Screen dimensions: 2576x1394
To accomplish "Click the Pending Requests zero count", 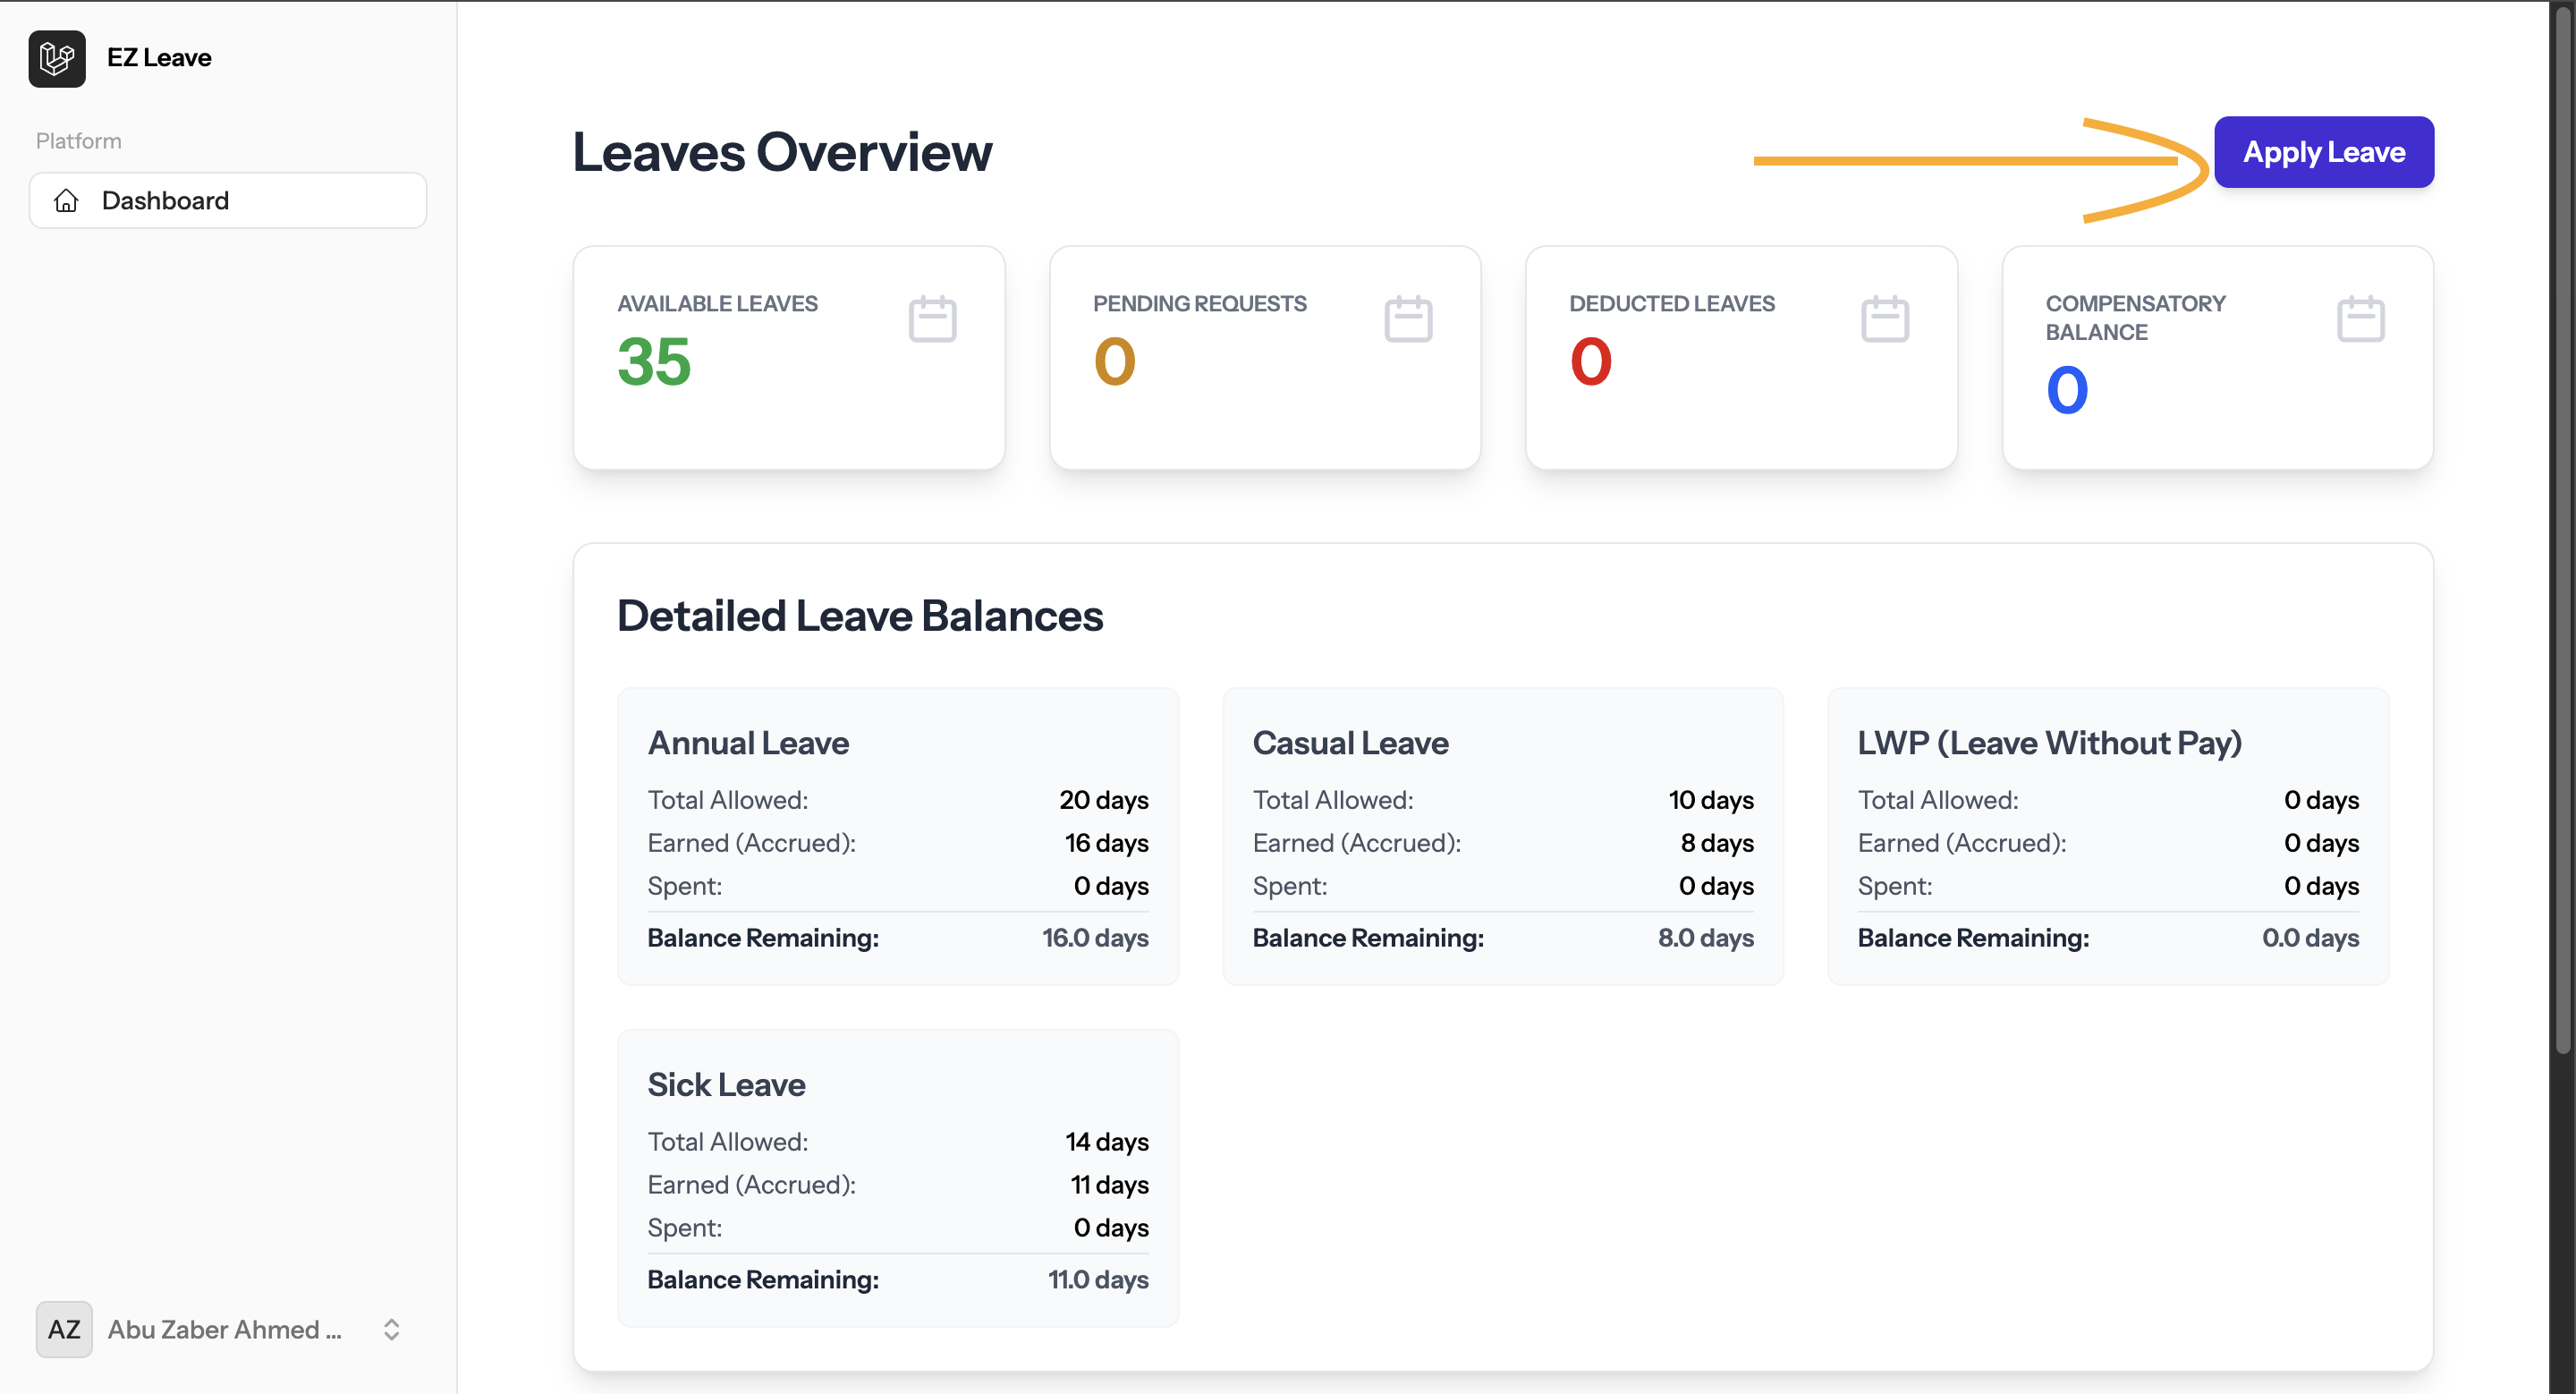I will coord(1114,362).
